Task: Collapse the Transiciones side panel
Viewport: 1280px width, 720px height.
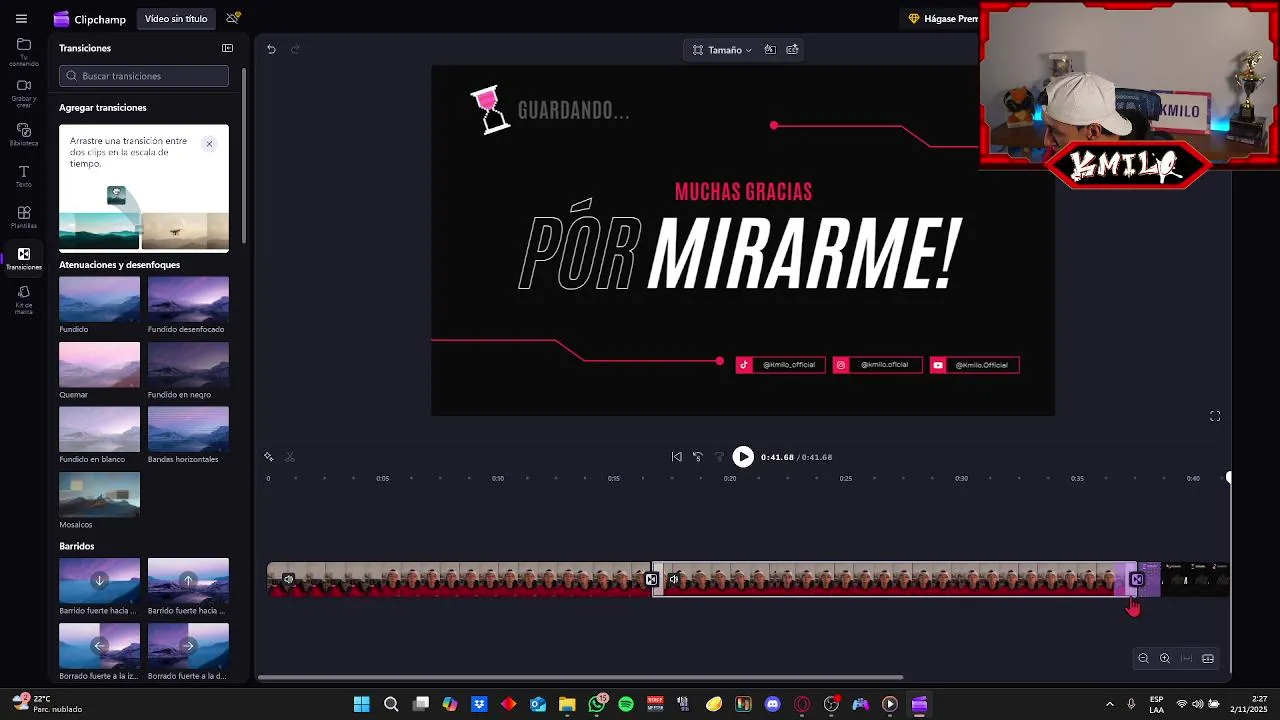Action: click(x=227, y=48)
